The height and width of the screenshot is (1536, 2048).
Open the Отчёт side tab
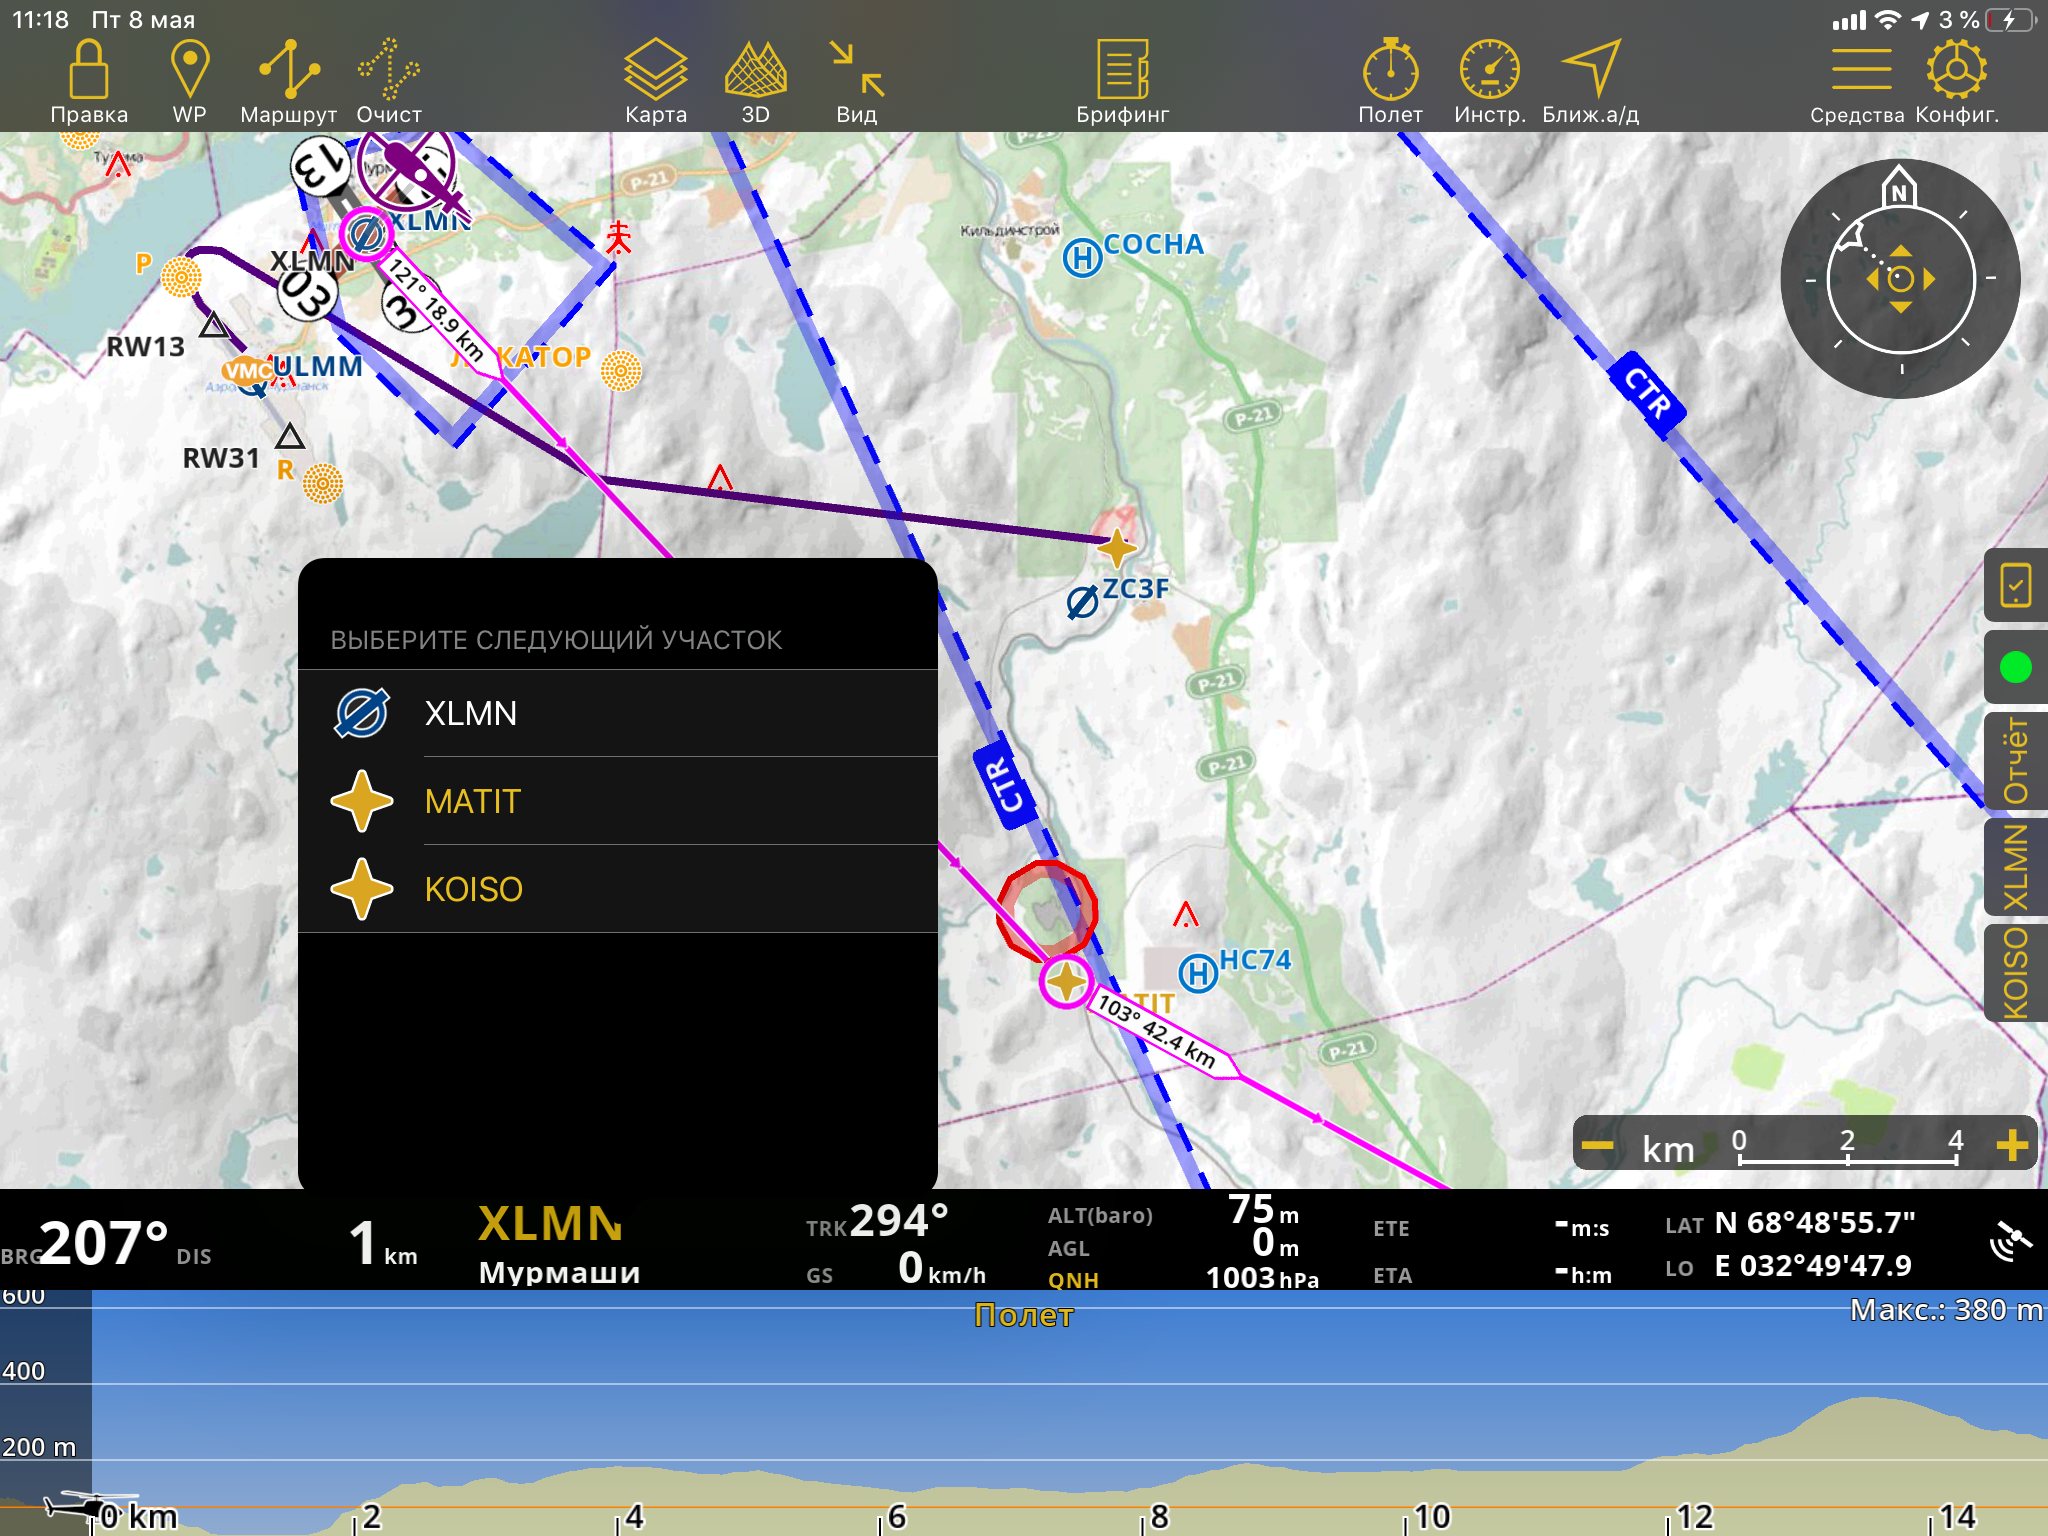point(2015,761)
